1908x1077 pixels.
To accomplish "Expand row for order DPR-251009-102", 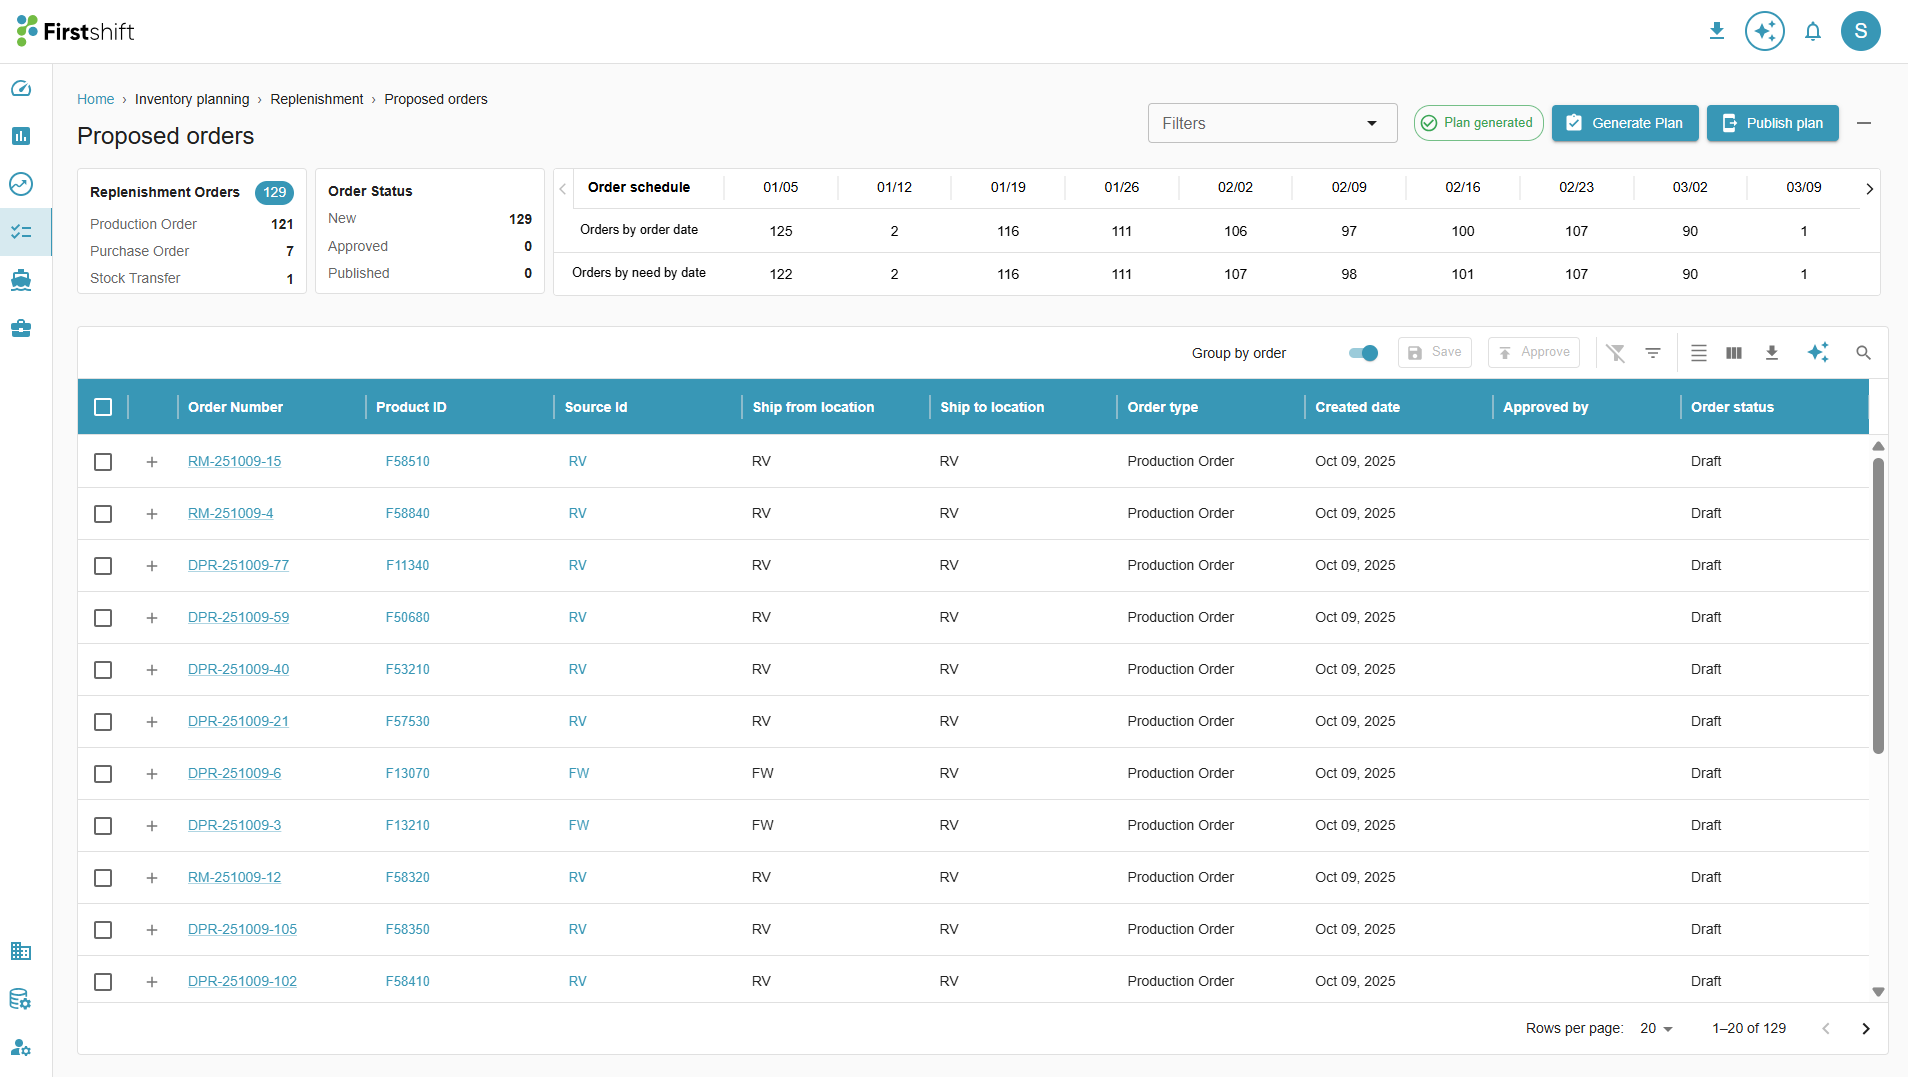I will tap(152, 982).
